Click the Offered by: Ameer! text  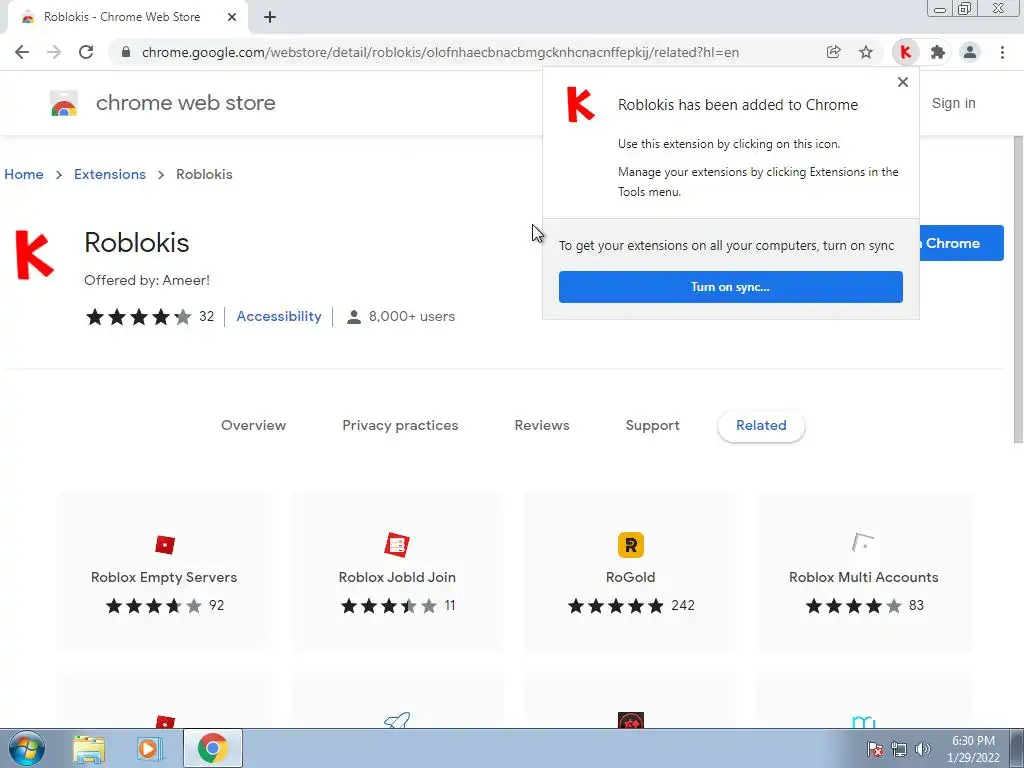(147, 280)
